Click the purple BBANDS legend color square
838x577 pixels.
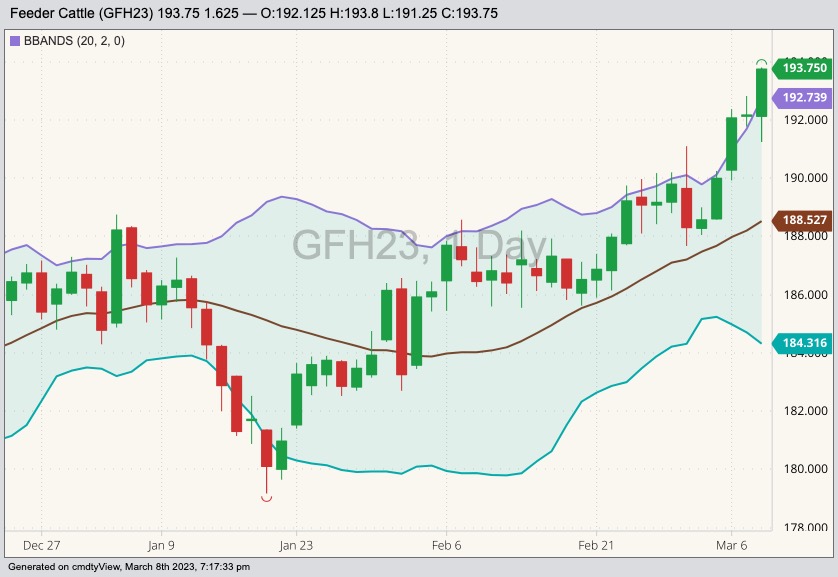click(x=14, y=41)
